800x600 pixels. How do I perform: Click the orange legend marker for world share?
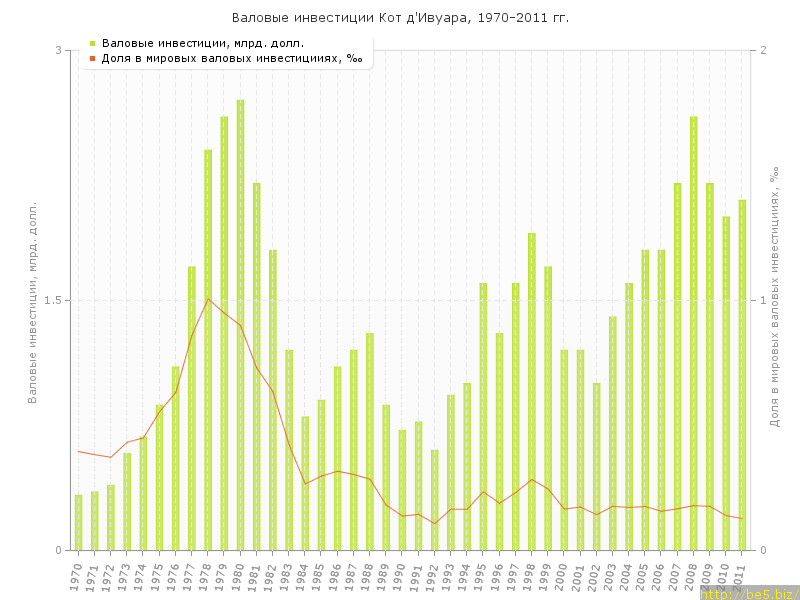point(92,58)
